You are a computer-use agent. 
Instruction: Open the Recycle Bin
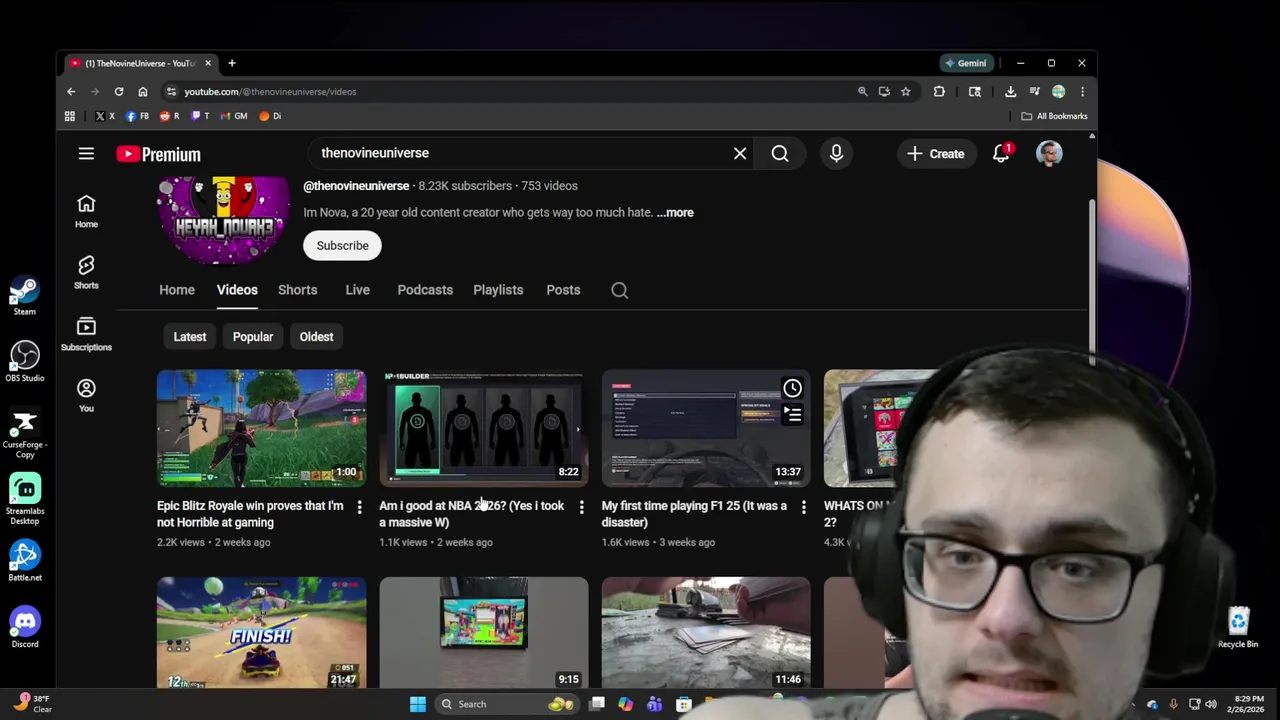(x=1238, y=628)
